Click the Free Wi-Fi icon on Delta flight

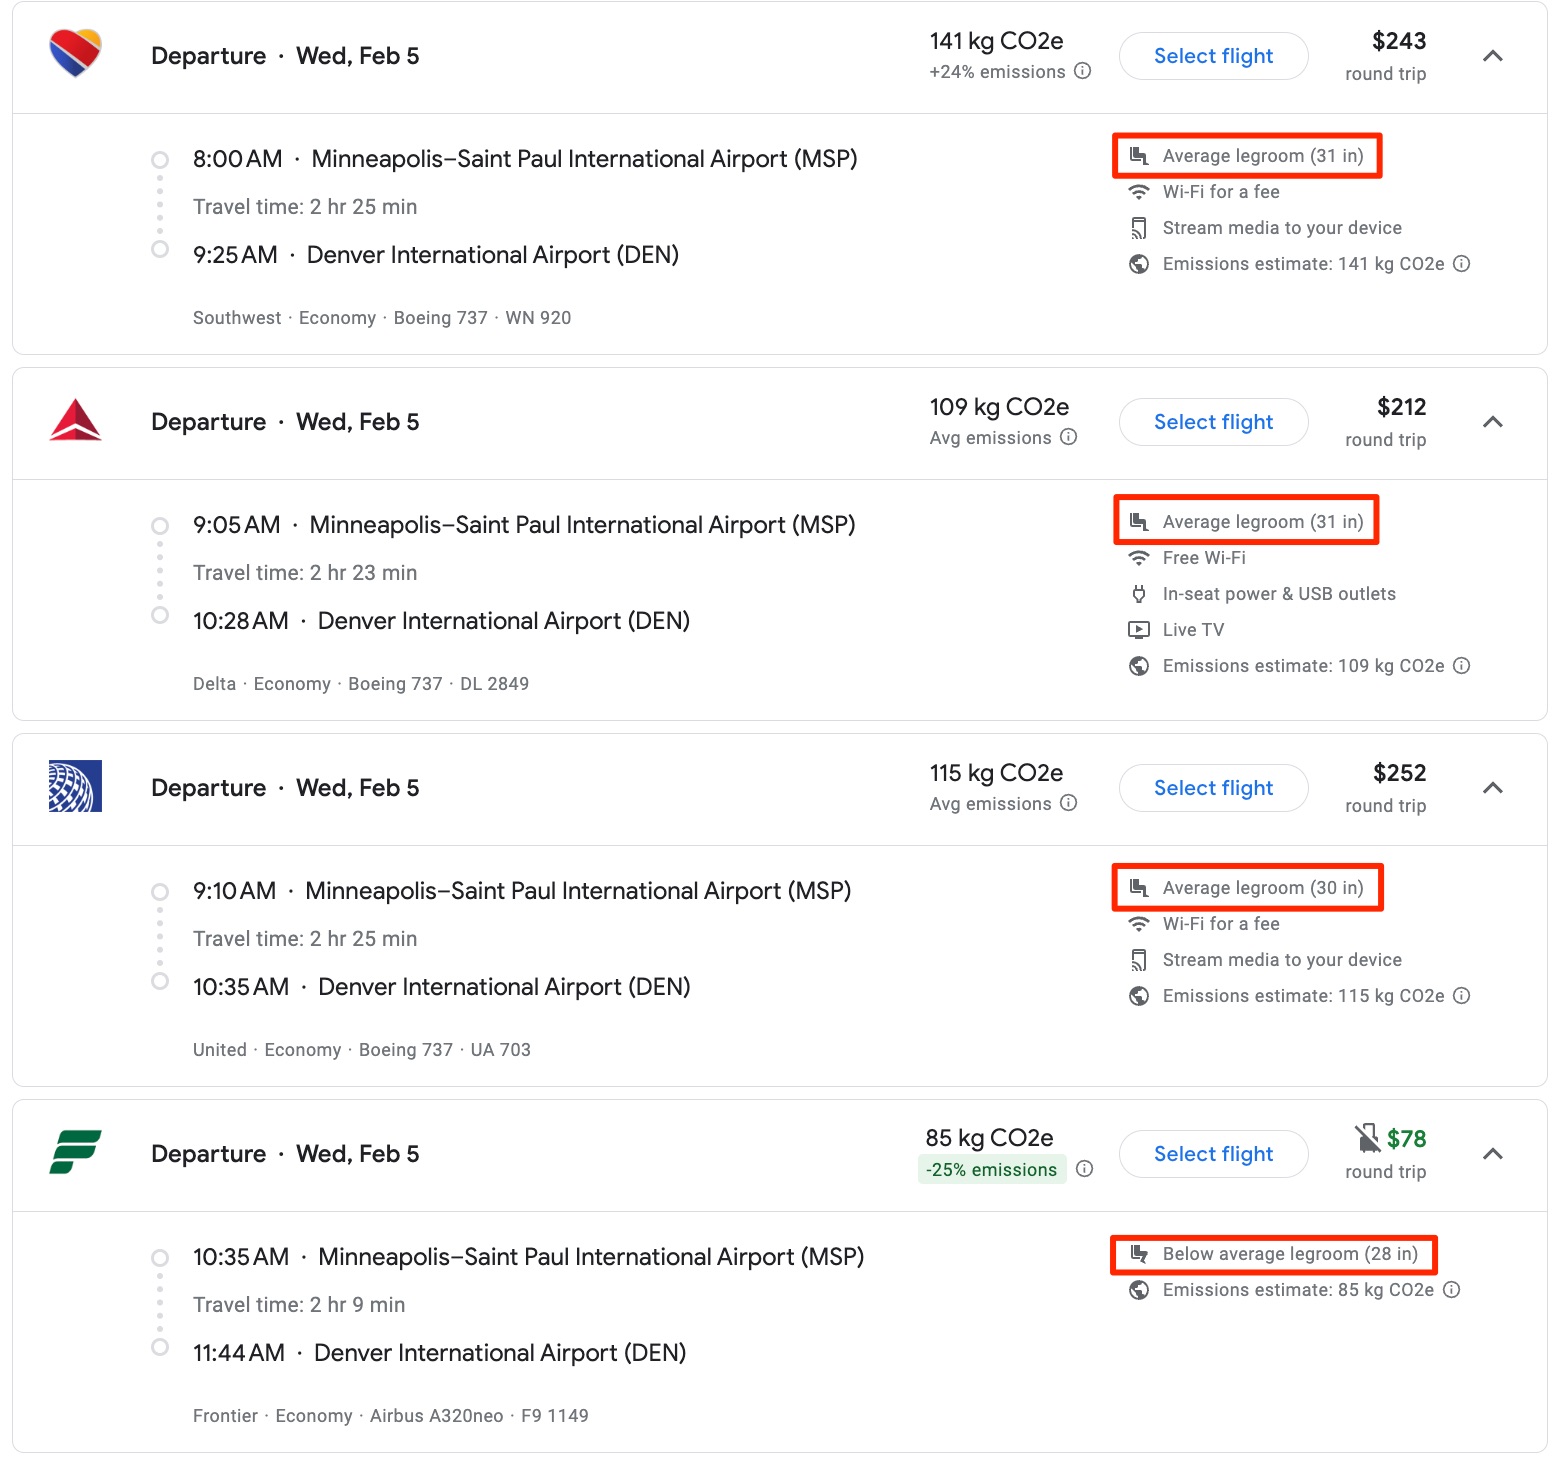(1139, 557)
